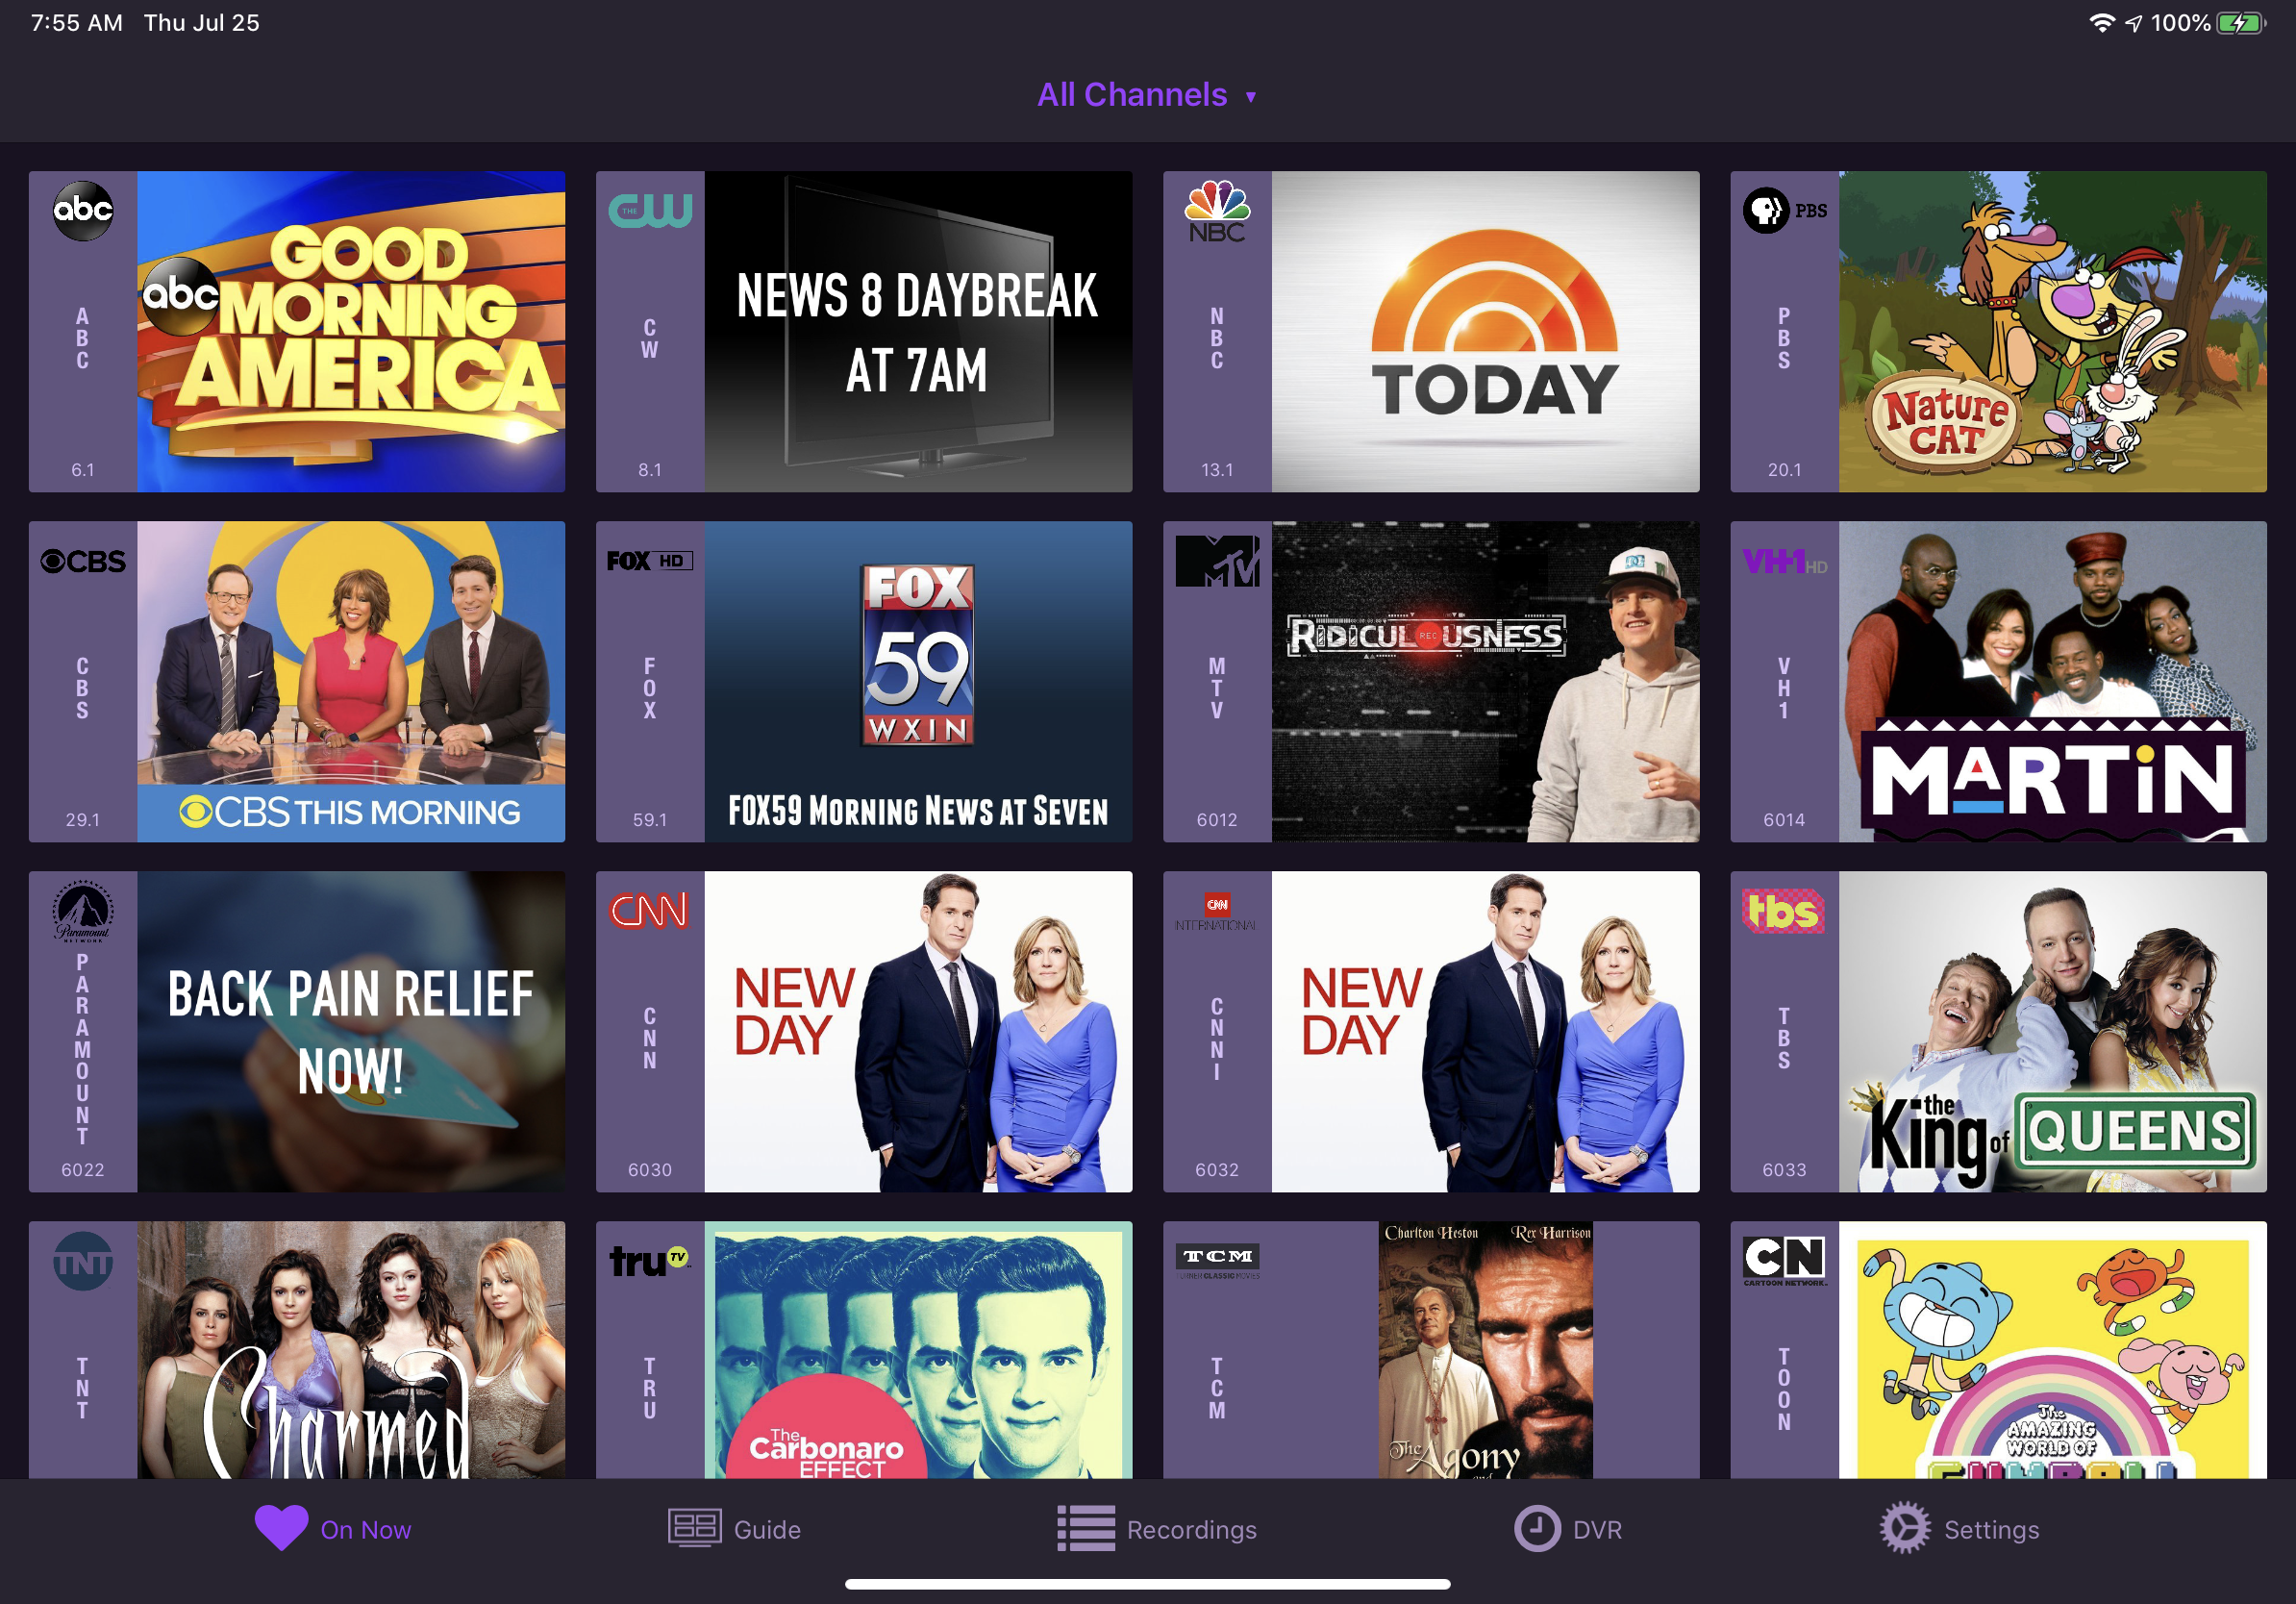Click the CBS eye logo icon

click(x=83, y=561)
